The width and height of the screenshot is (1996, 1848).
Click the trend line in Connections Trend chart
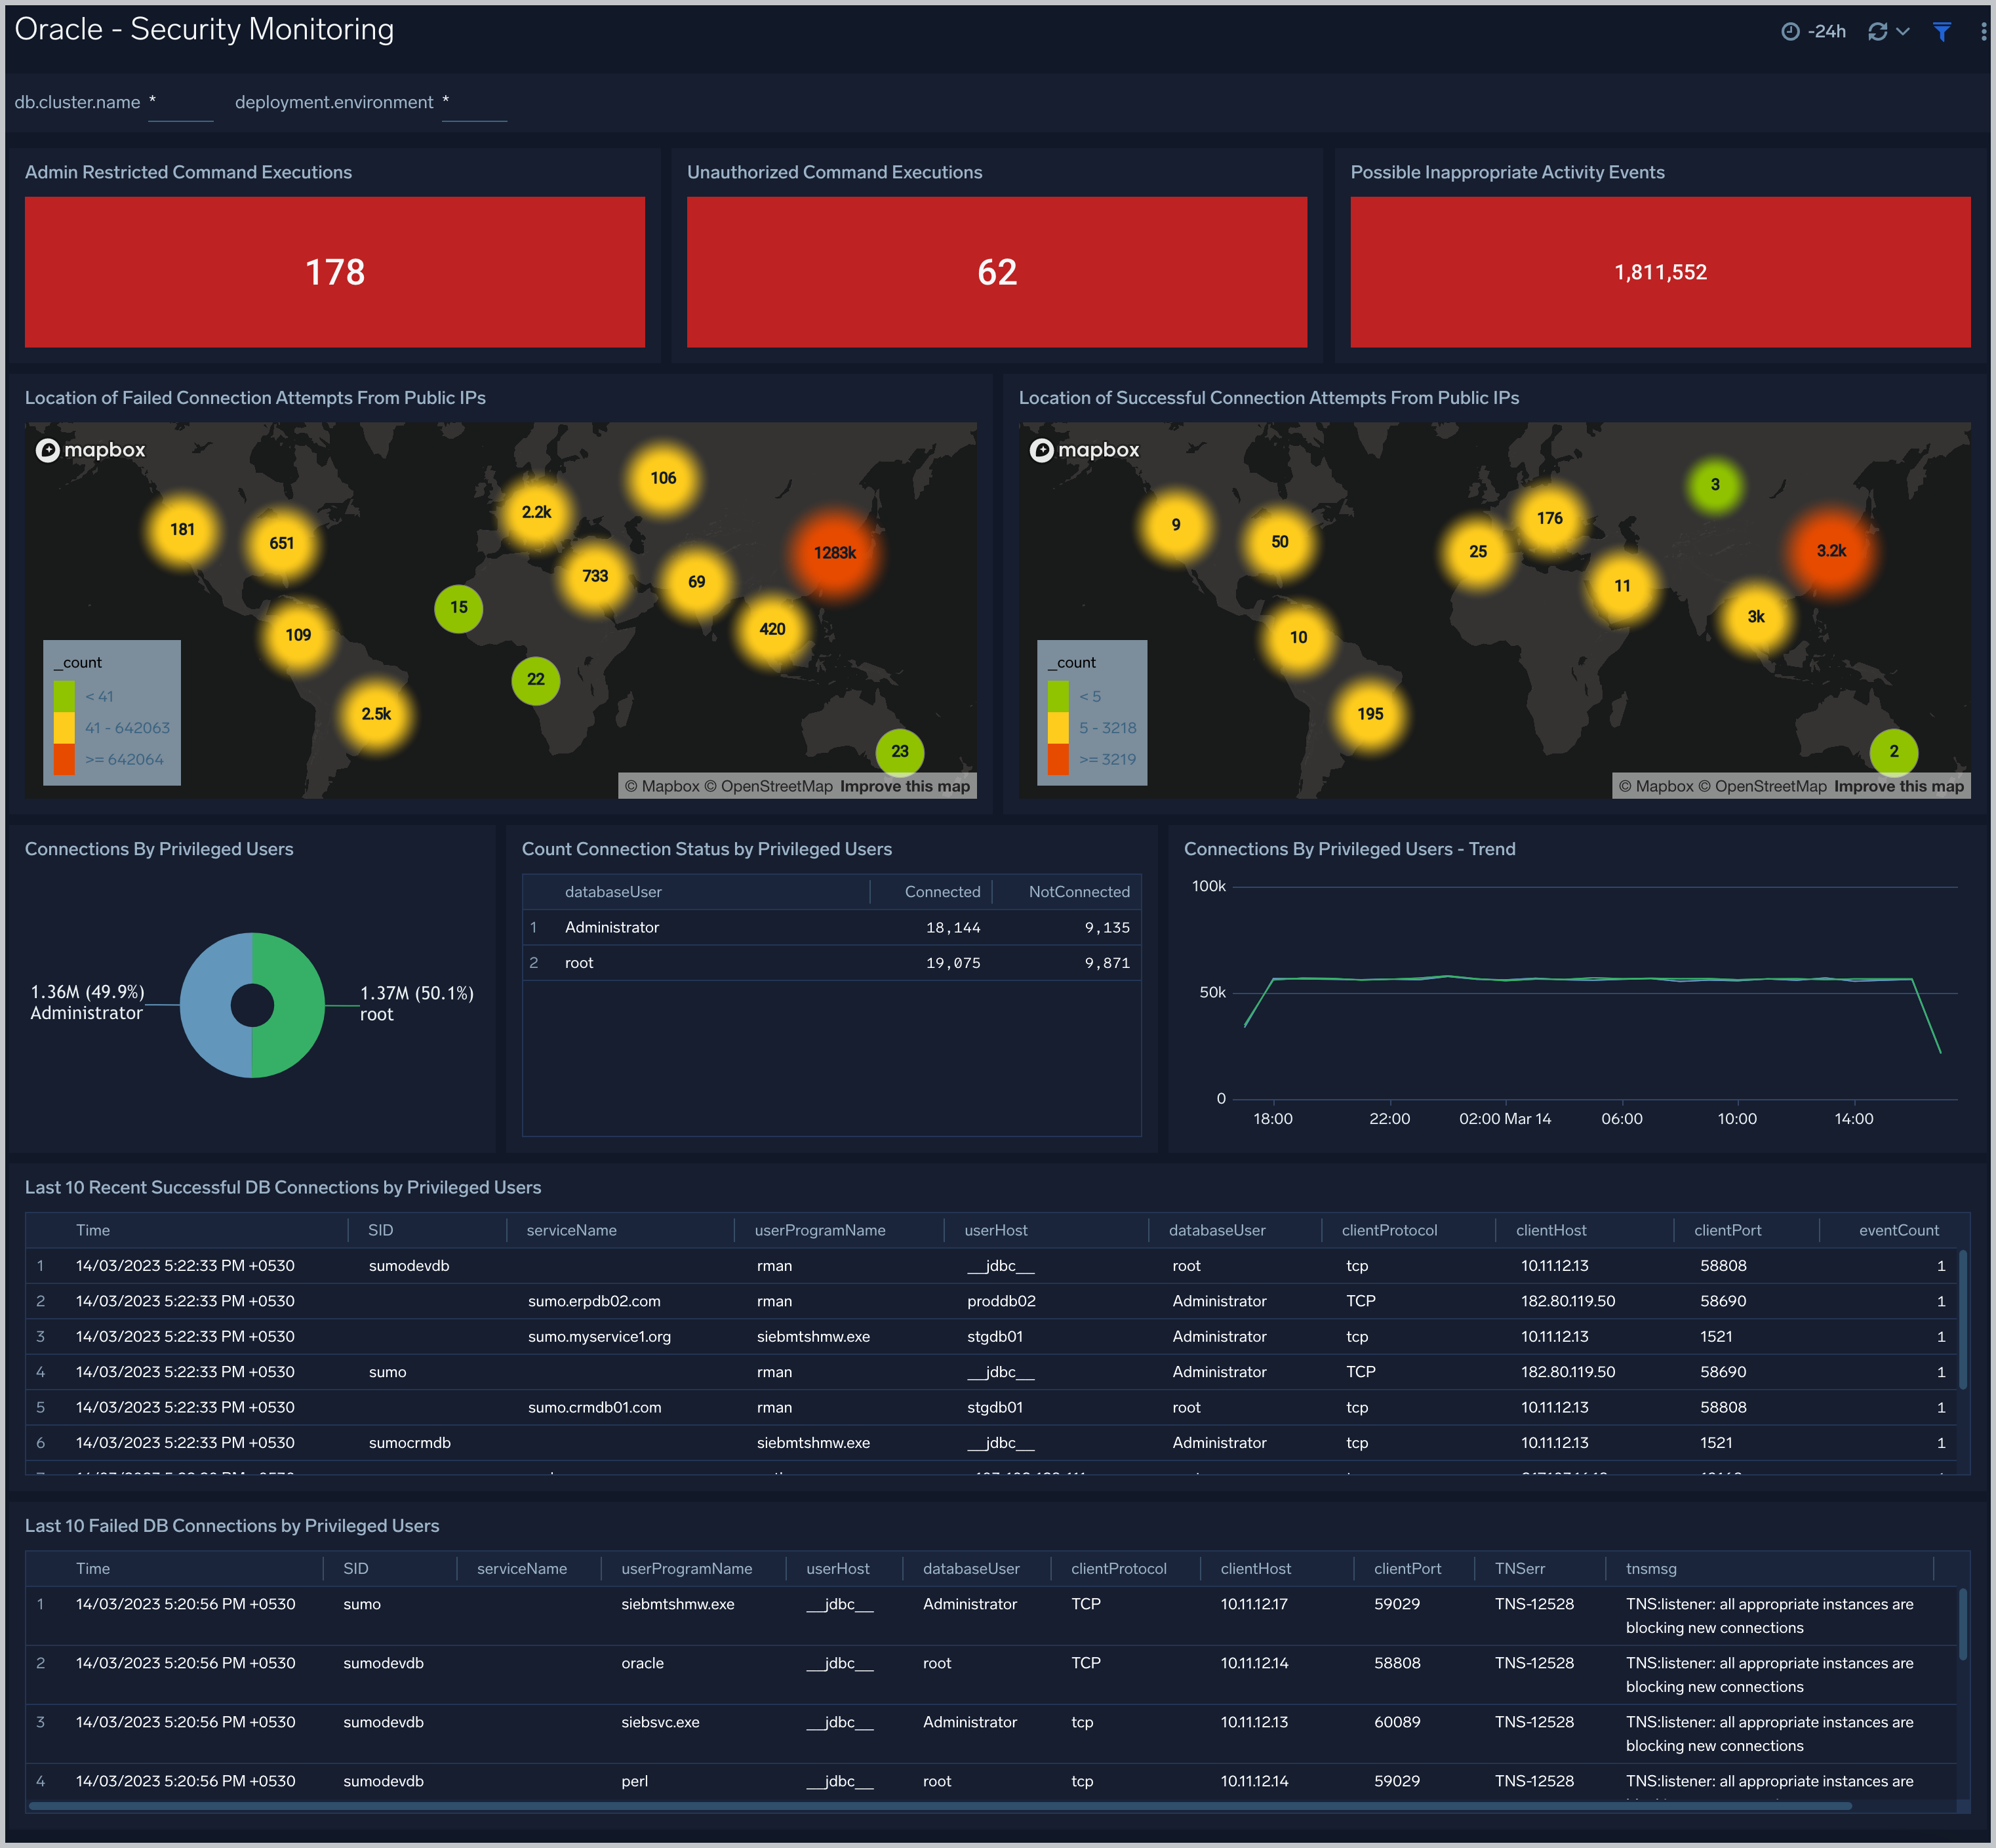click(1592, 979)
